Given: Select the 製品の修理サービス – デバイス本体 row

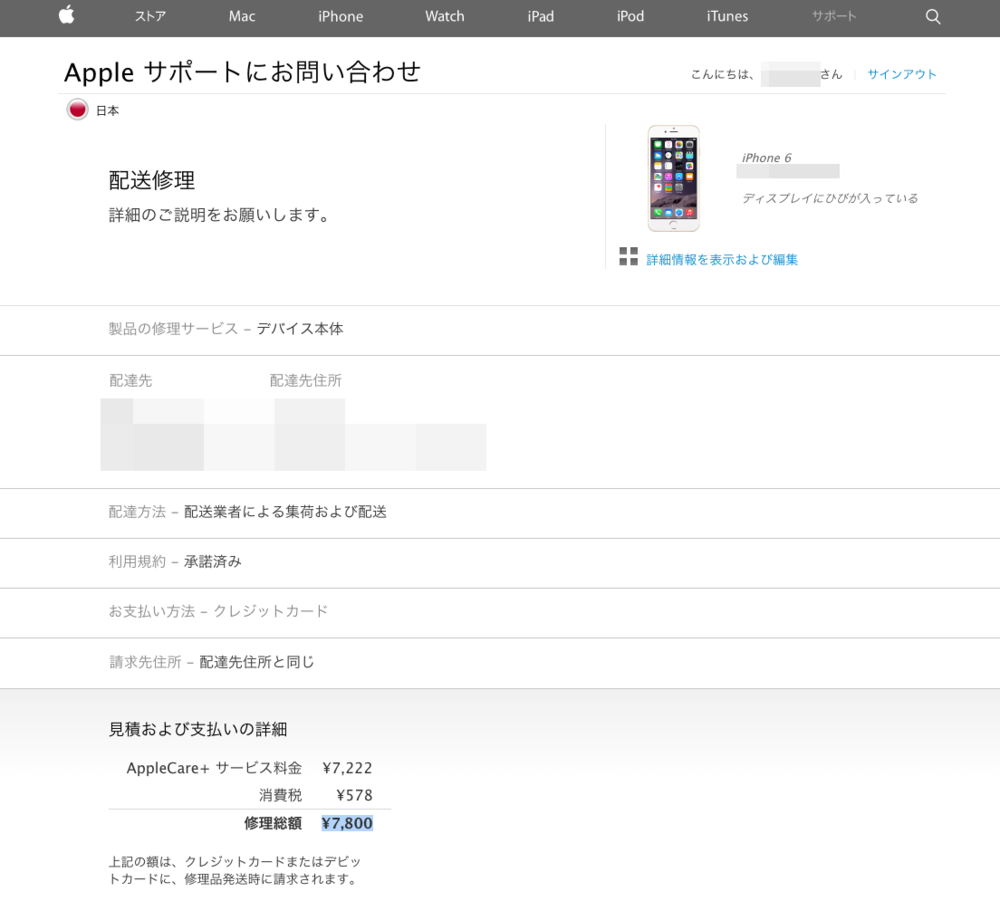Looking at the screenshot, I should tap(500, 330).
